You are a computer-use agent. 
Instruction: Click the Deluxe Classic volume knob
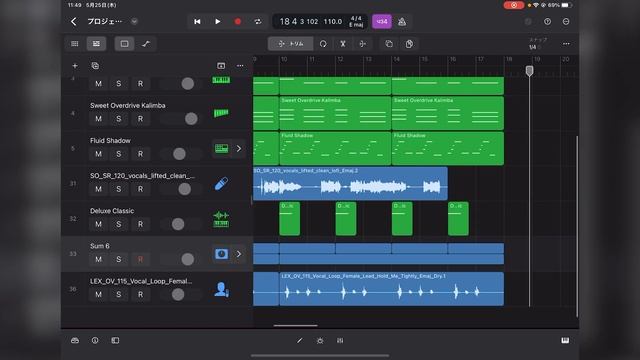(x=178, y=224)
